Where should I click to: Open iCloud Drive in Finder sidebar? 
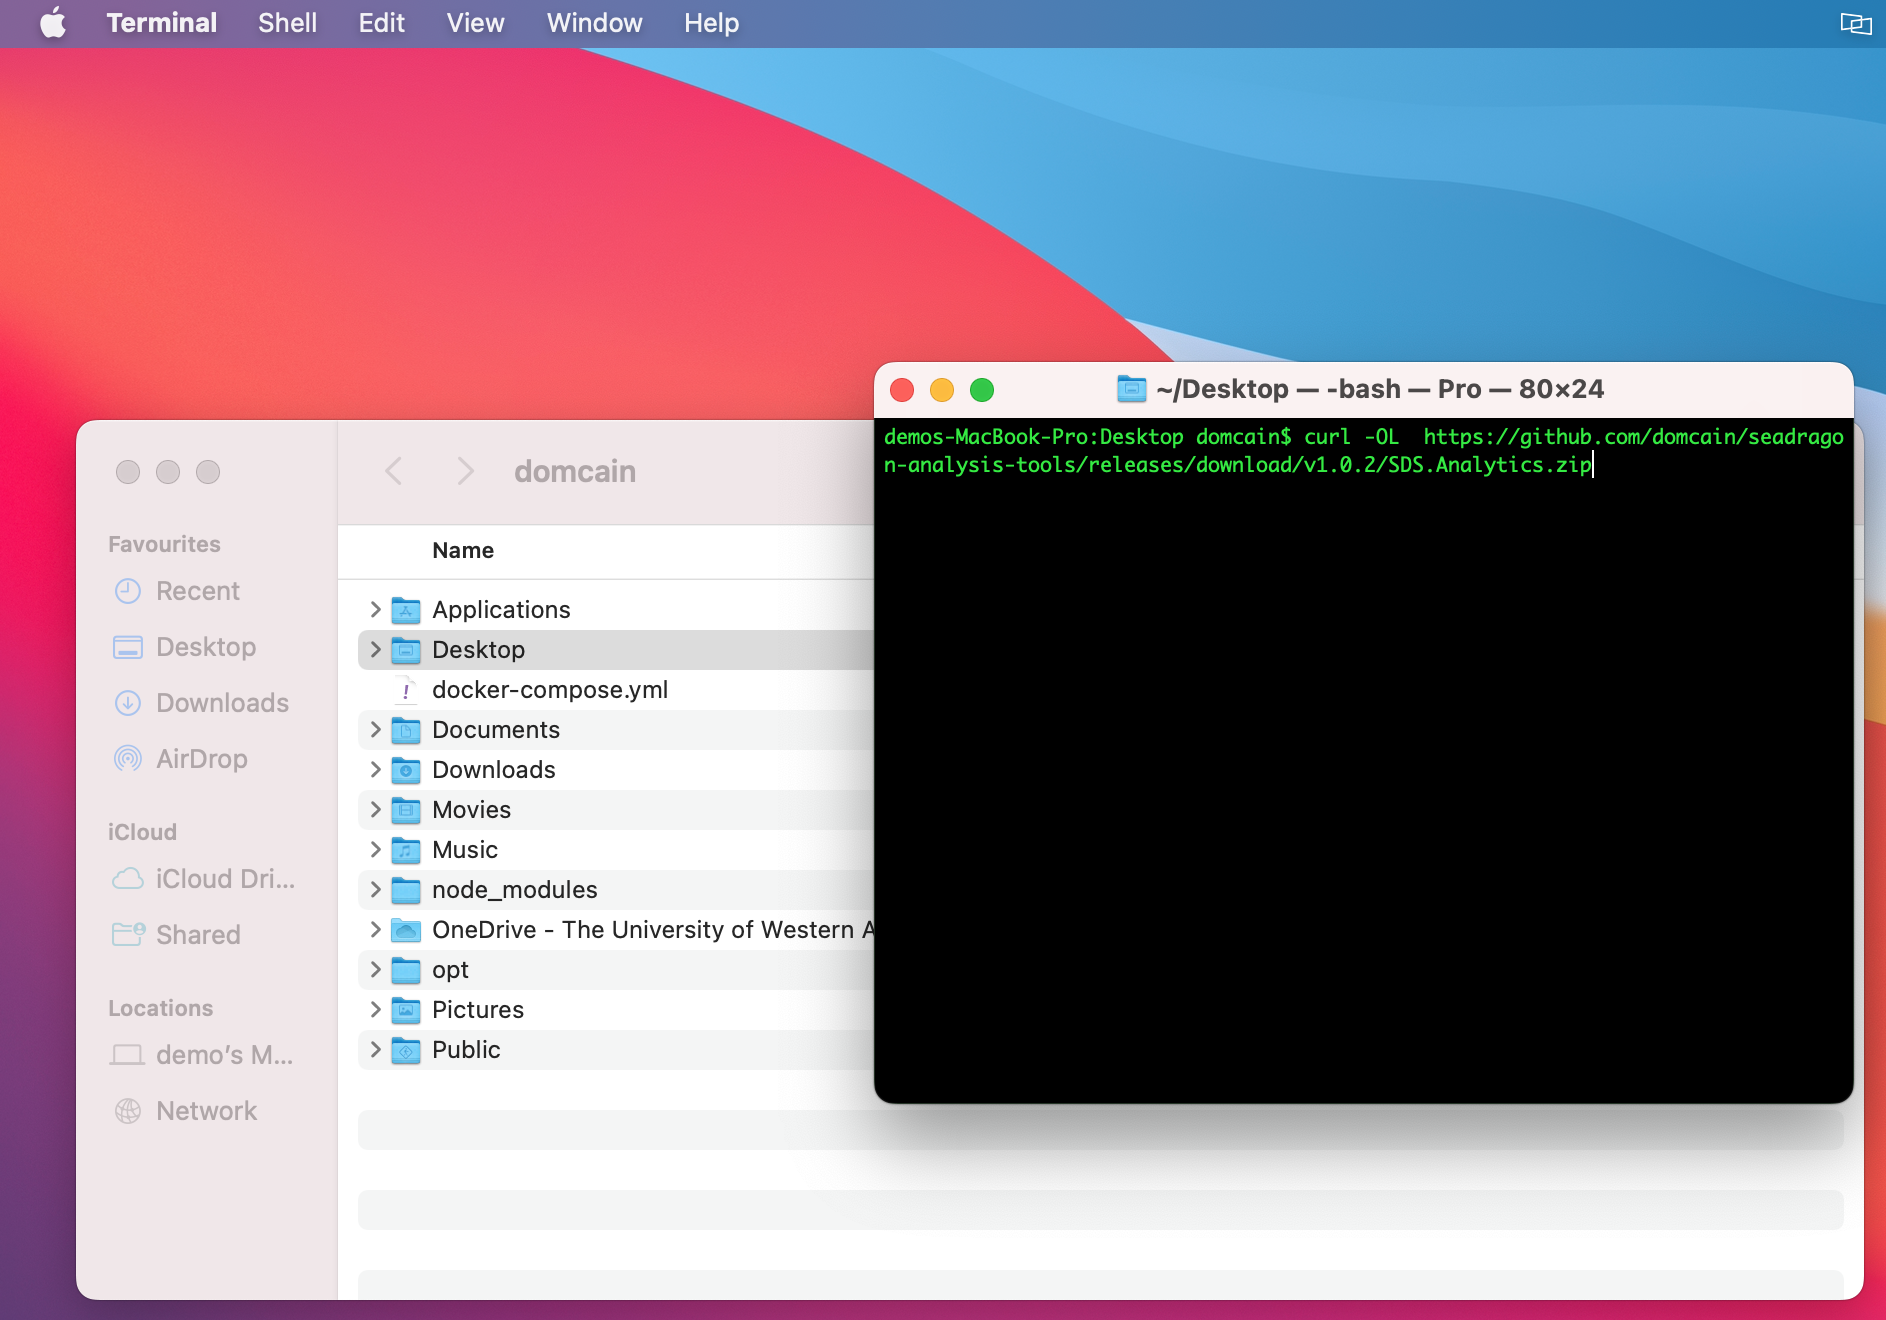[x=203, y=879]
